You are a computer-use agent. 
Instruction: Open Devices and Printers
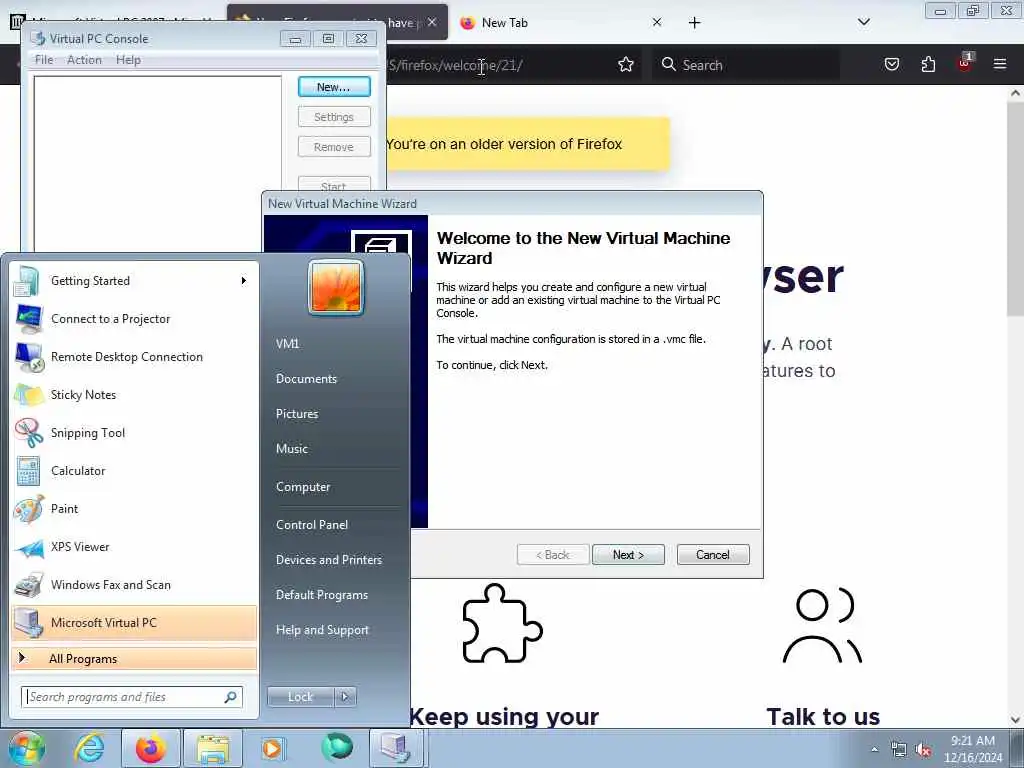(x=328, y=560)
